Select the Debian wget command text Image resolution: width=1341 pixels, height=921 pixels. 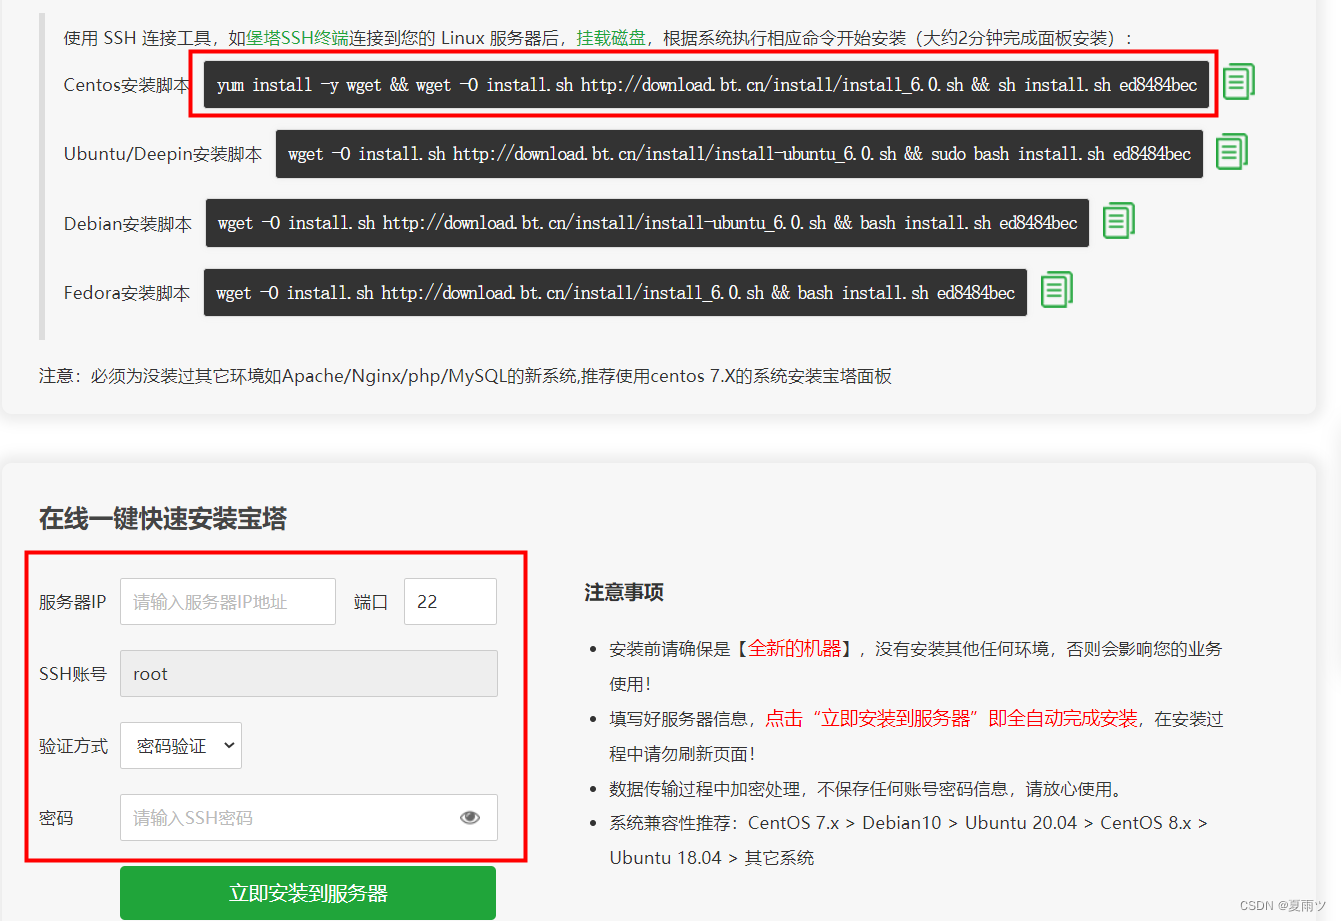click(x=647, y=223)
